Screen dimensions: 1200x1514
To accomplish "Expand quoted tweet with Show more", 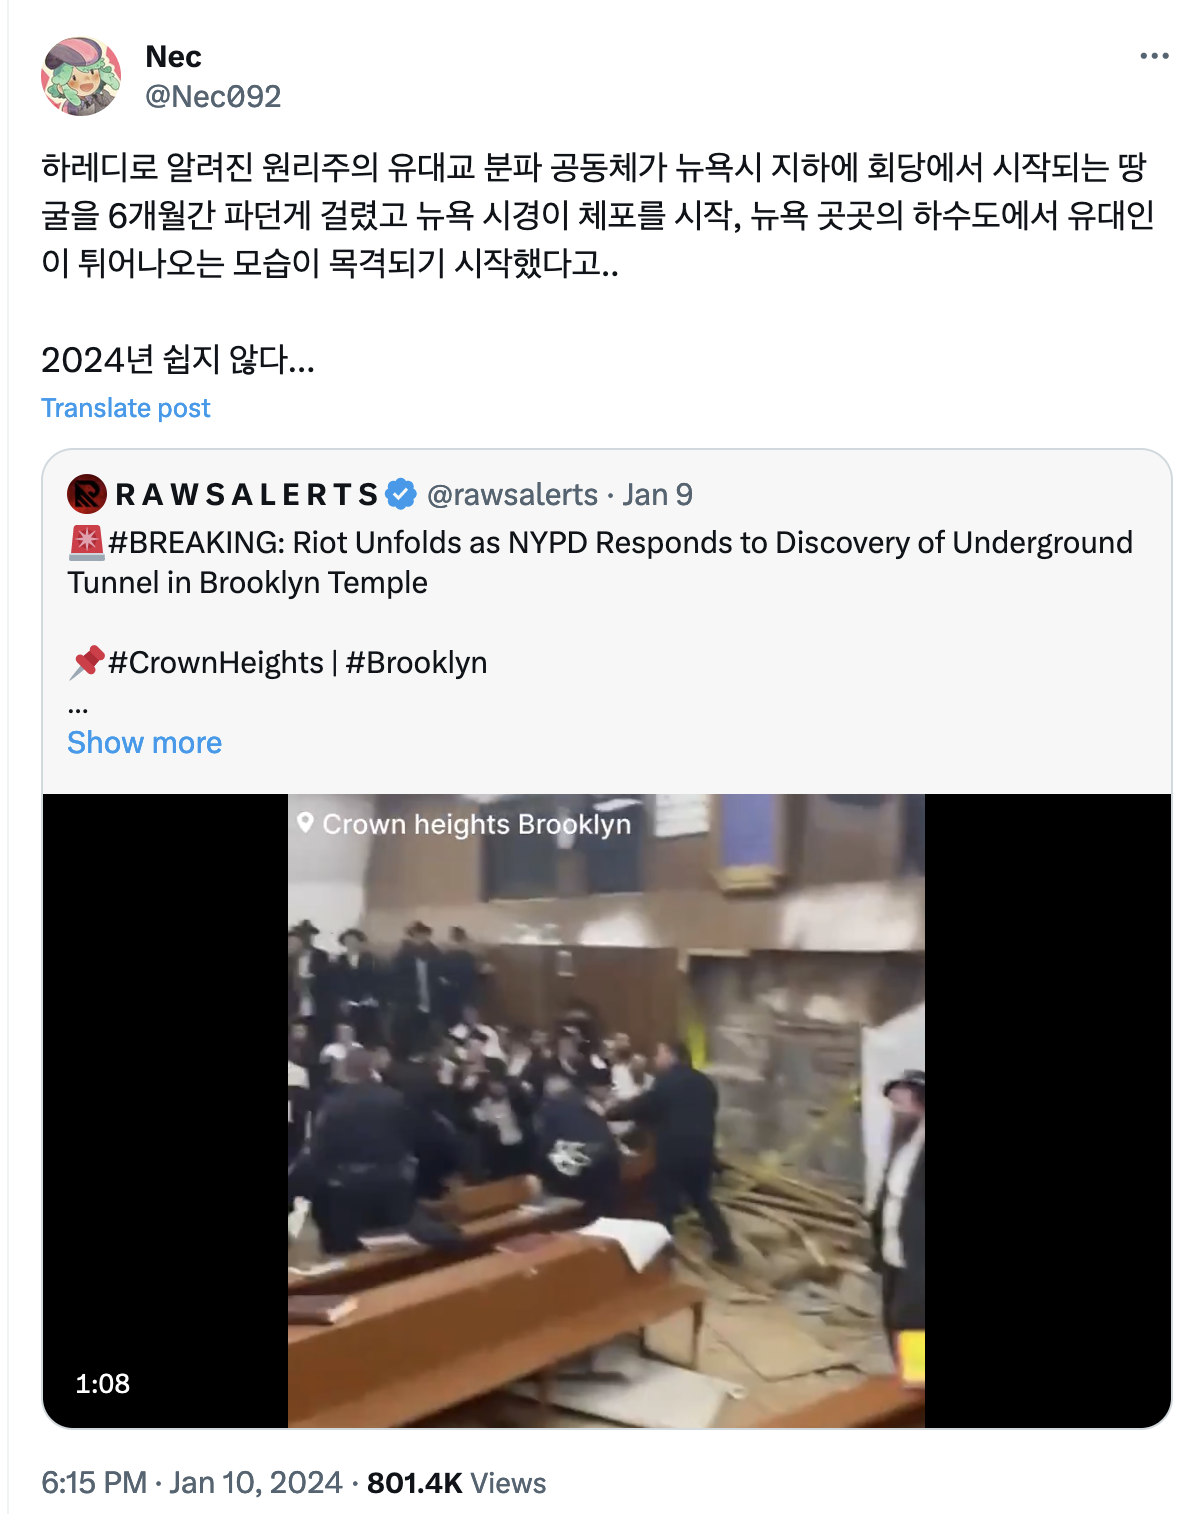I will [144, 742].
